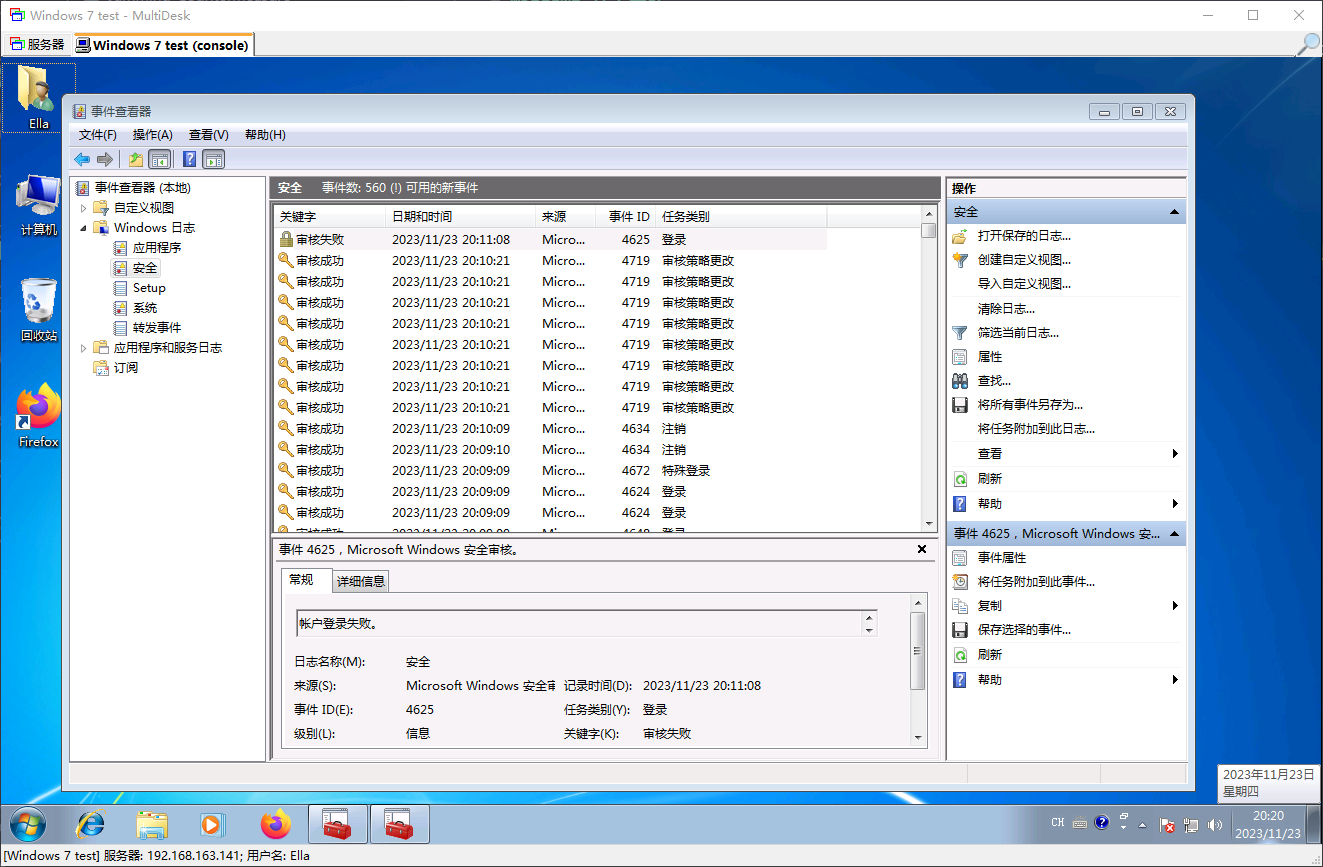Click 将任务附加到此日志 action
1323x867 pixels.
(x=1036, y=429)
